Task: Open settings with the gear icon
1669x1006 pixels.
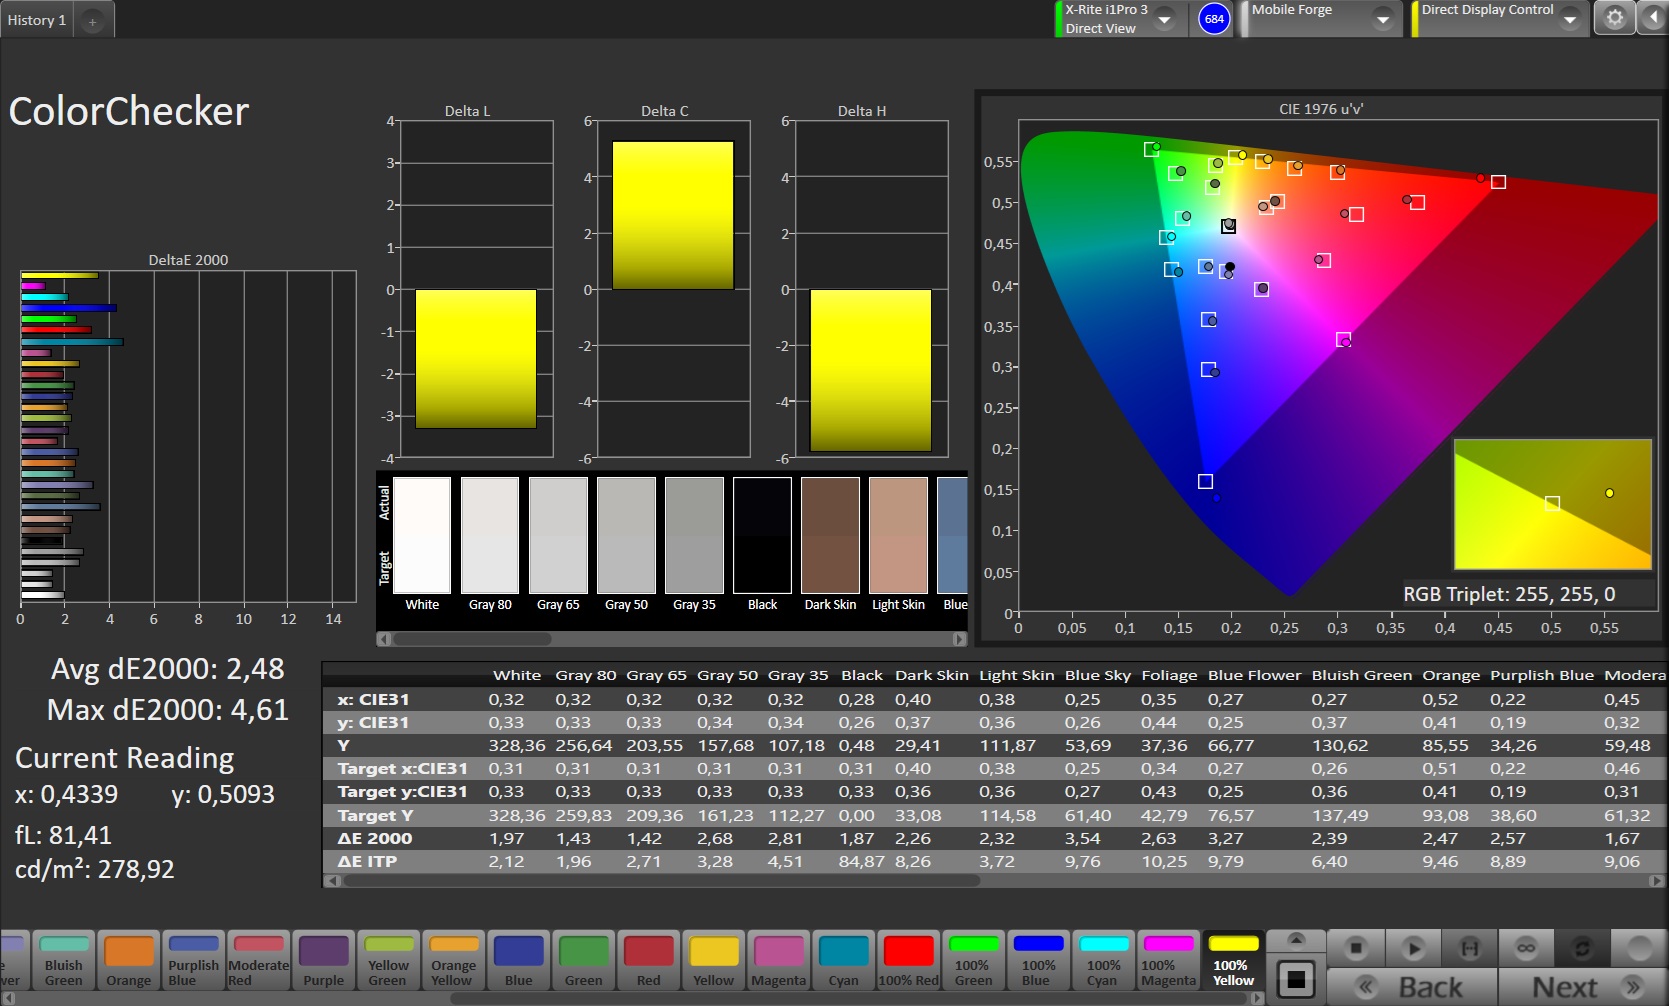Action: 1614,19
